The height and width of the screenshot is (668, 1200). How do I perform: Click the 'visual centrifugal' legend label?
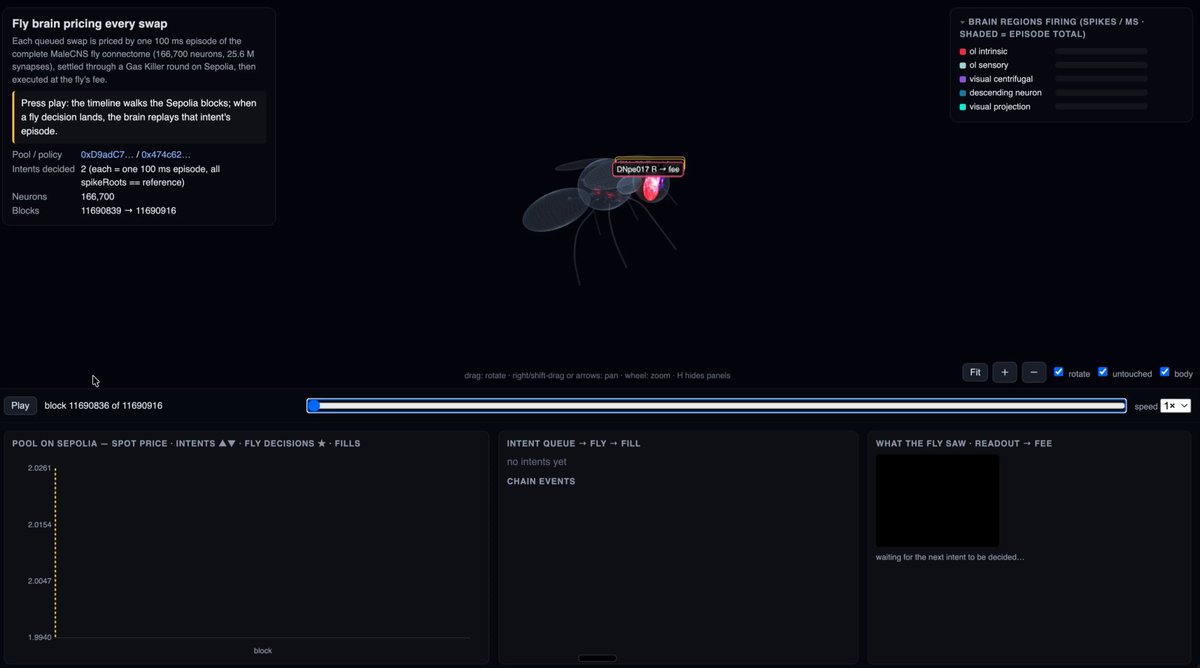tap(1001, 79)
